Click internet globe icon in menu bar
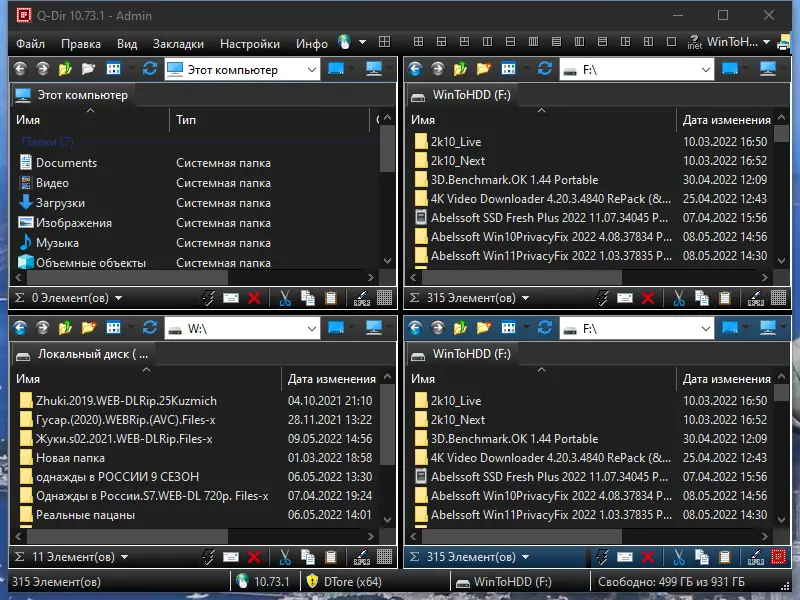Screen dimensions: 800x600 tap(344, 42)
